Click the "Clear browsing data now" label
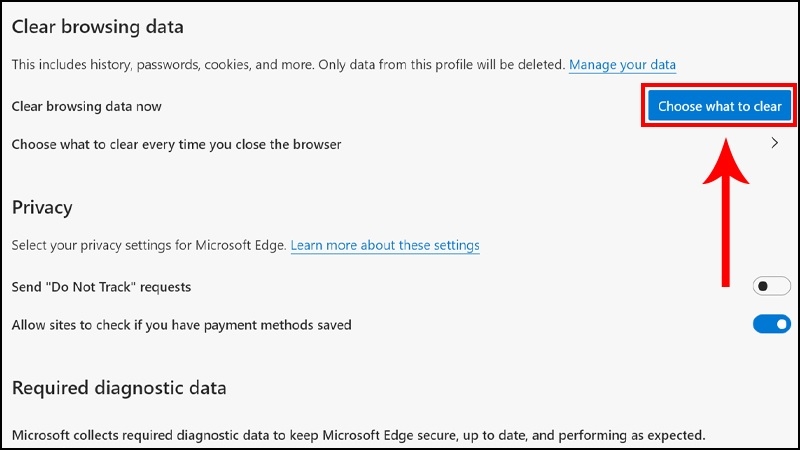 pyautogui.click(x=86, y=106)
